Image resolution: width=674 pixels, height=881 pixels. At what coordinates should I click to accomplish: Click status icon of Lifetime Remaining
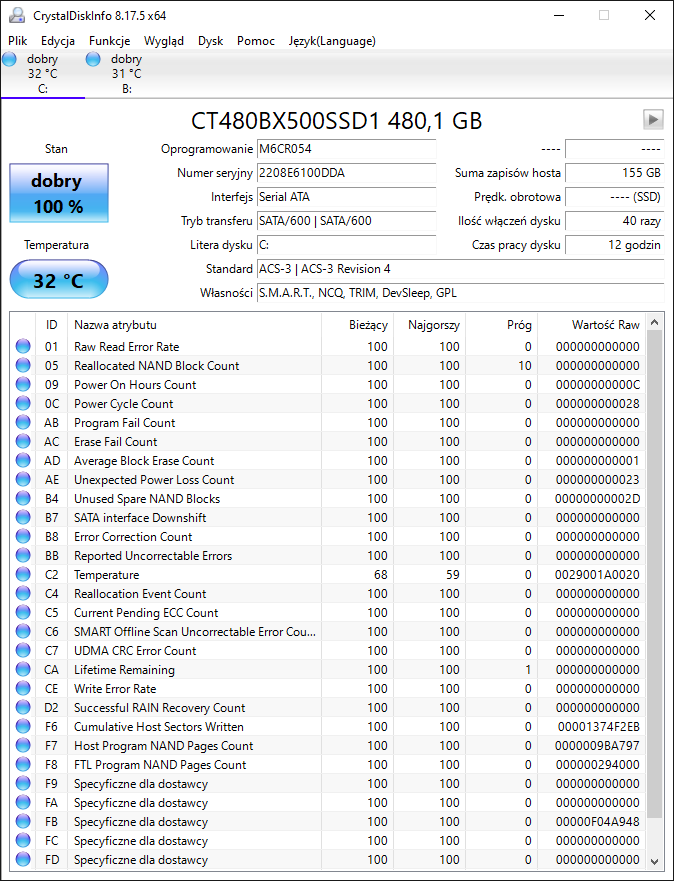(23, 669)
